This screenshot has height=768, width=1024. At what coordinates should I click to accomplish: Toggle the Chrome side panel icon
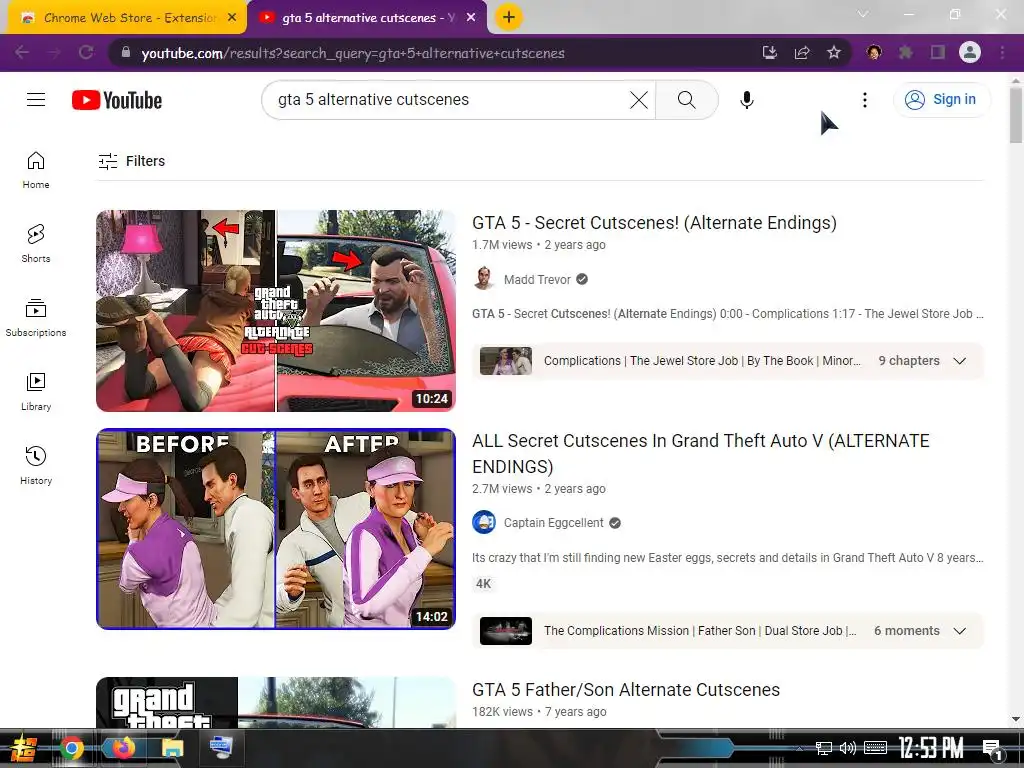coord(938,53)
